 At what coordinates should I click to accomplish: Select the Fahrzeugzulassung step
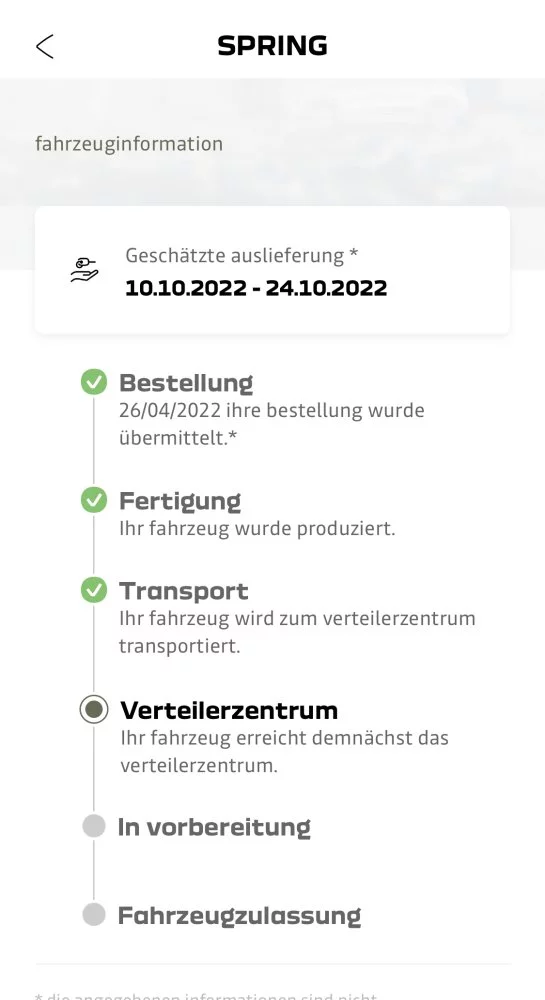point(240,916)
